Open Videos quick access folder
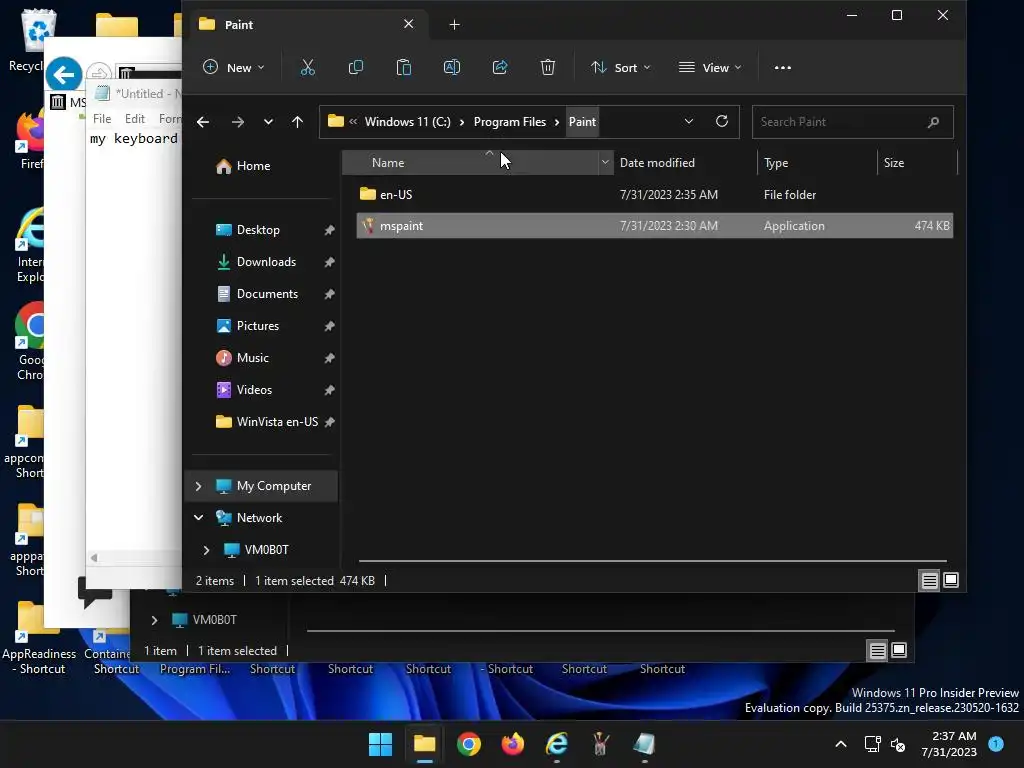Viewport: 1024px width, 768px height. point(254,390)
